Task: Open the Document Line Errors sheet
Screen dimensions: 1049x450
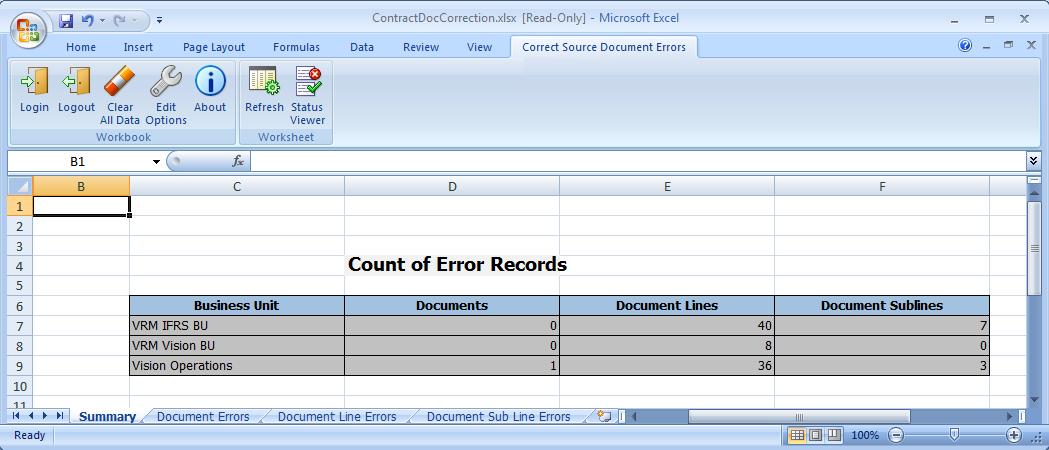Action: coord(337,417)
